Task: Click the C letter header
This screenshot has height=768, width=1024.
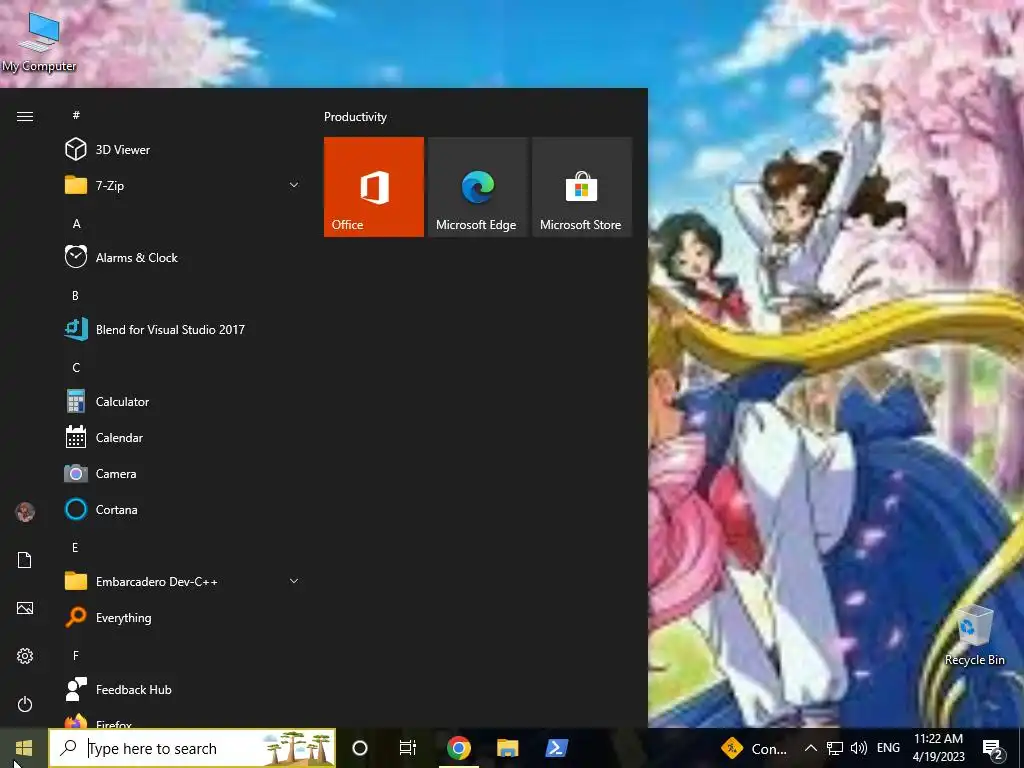Action: 76,367
